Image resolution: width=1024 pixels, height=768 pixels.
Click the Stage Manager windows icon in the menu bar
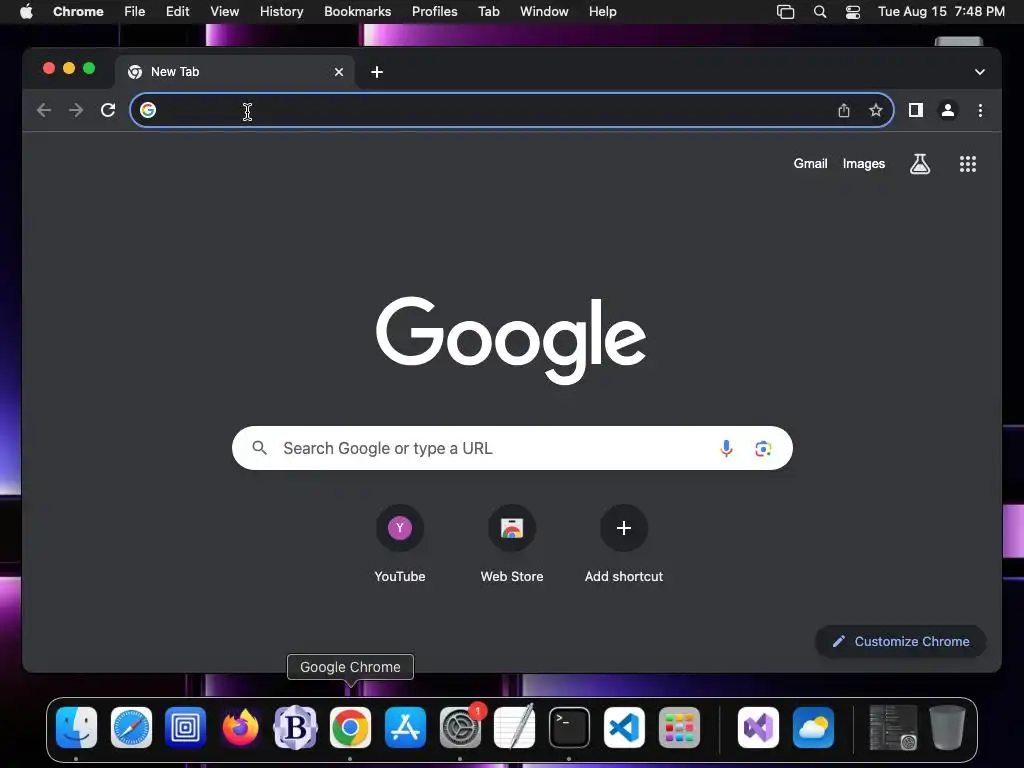point(786,12)
